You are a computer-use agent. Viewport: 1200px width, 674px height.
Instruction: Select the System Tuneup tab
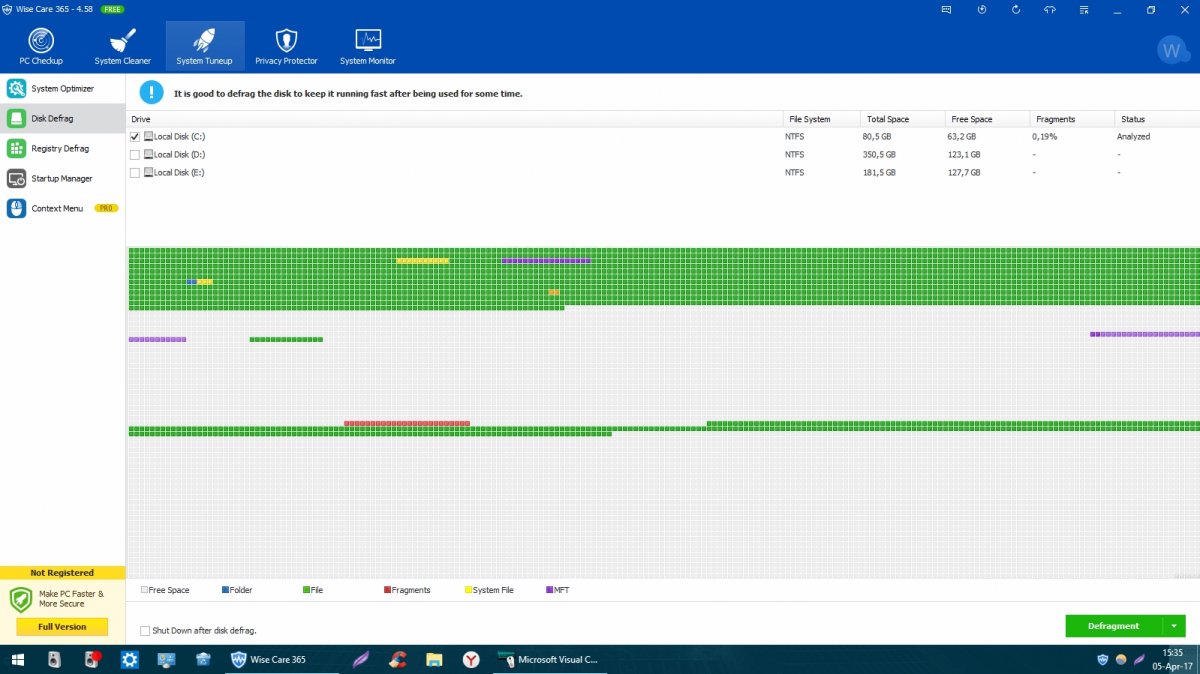(204, 46)
